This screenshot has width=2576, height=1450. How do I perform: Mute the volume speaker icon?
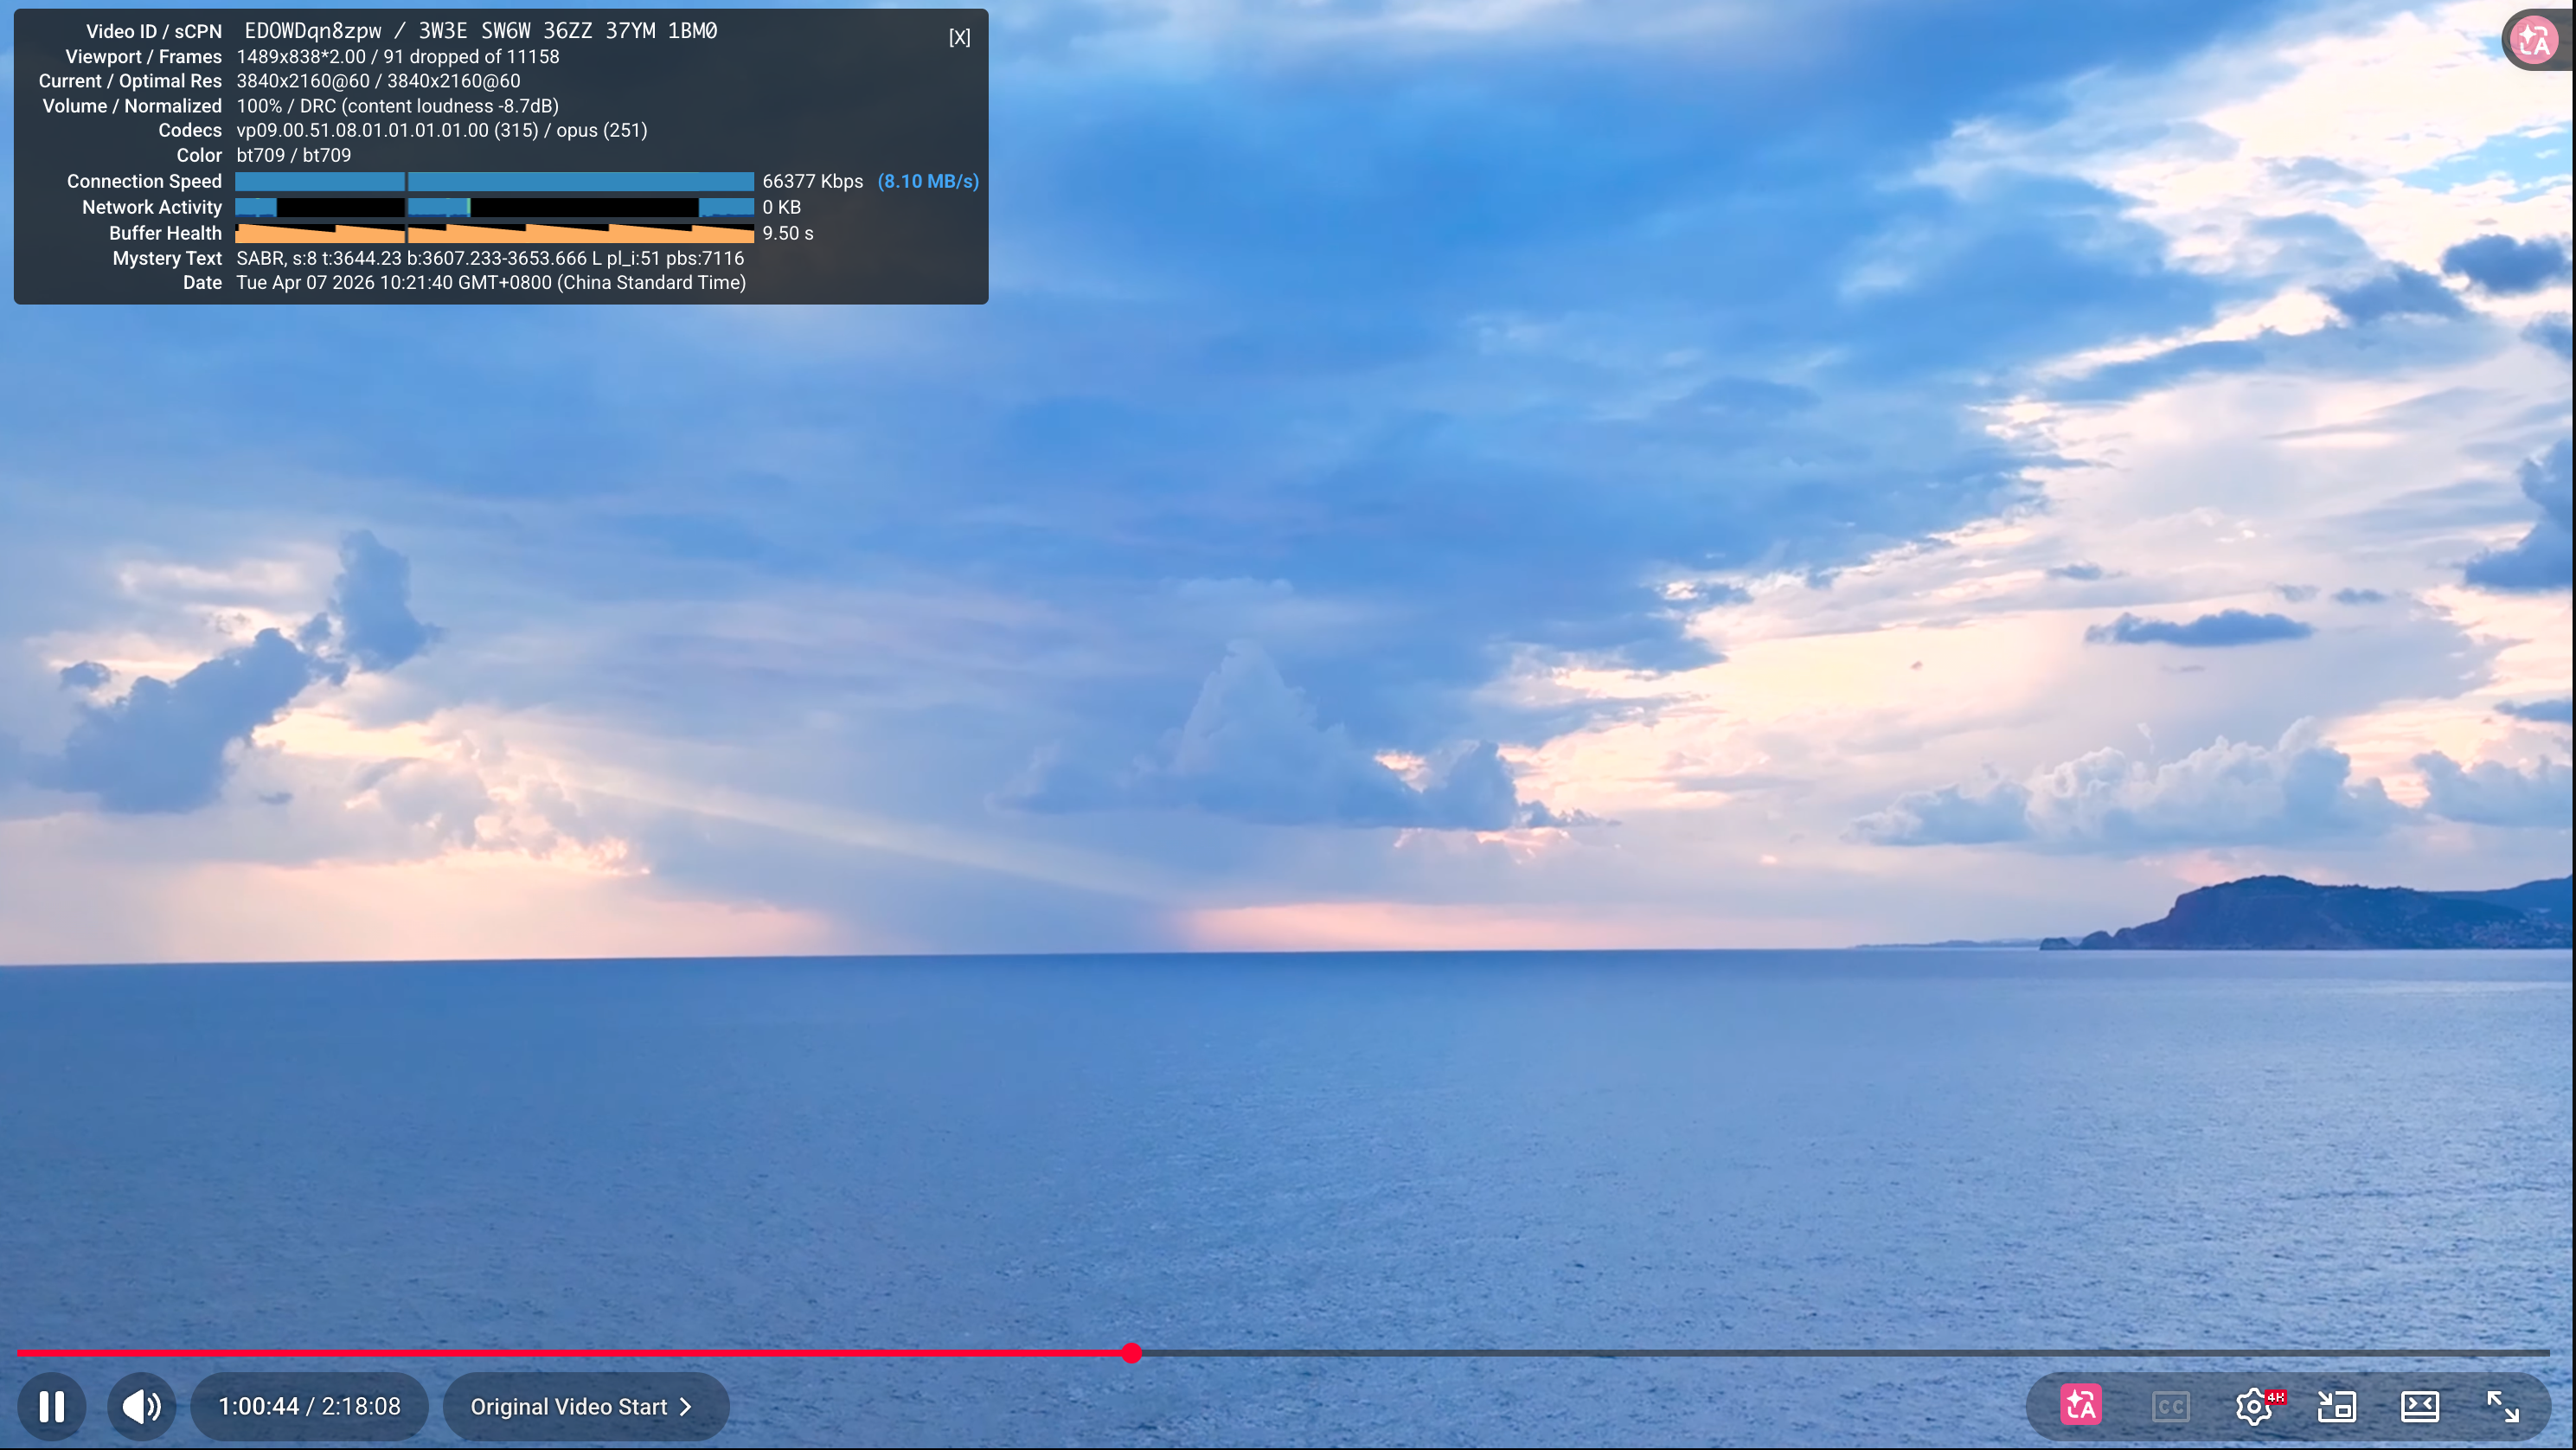(141, 1406)
